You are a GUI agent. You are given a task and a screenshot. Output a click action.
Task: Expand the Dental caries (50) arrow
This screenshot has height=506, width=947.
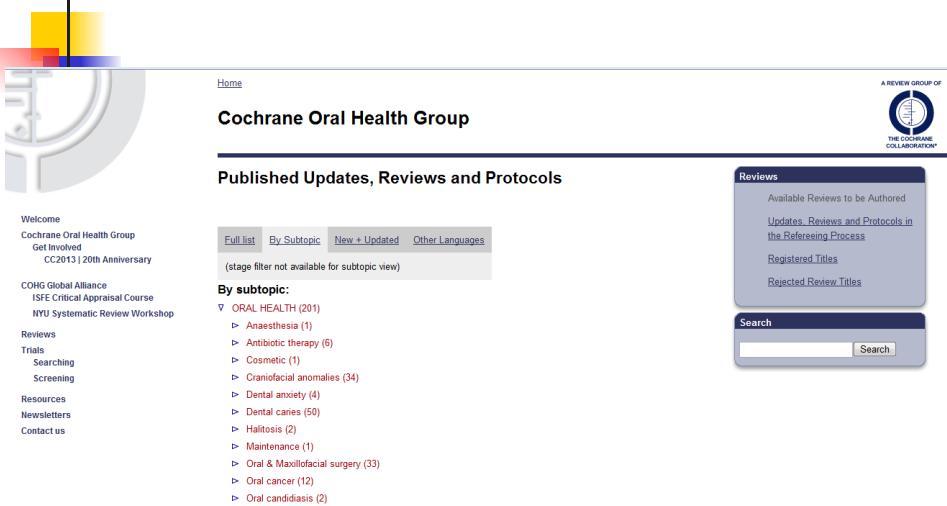pos(236,412)
